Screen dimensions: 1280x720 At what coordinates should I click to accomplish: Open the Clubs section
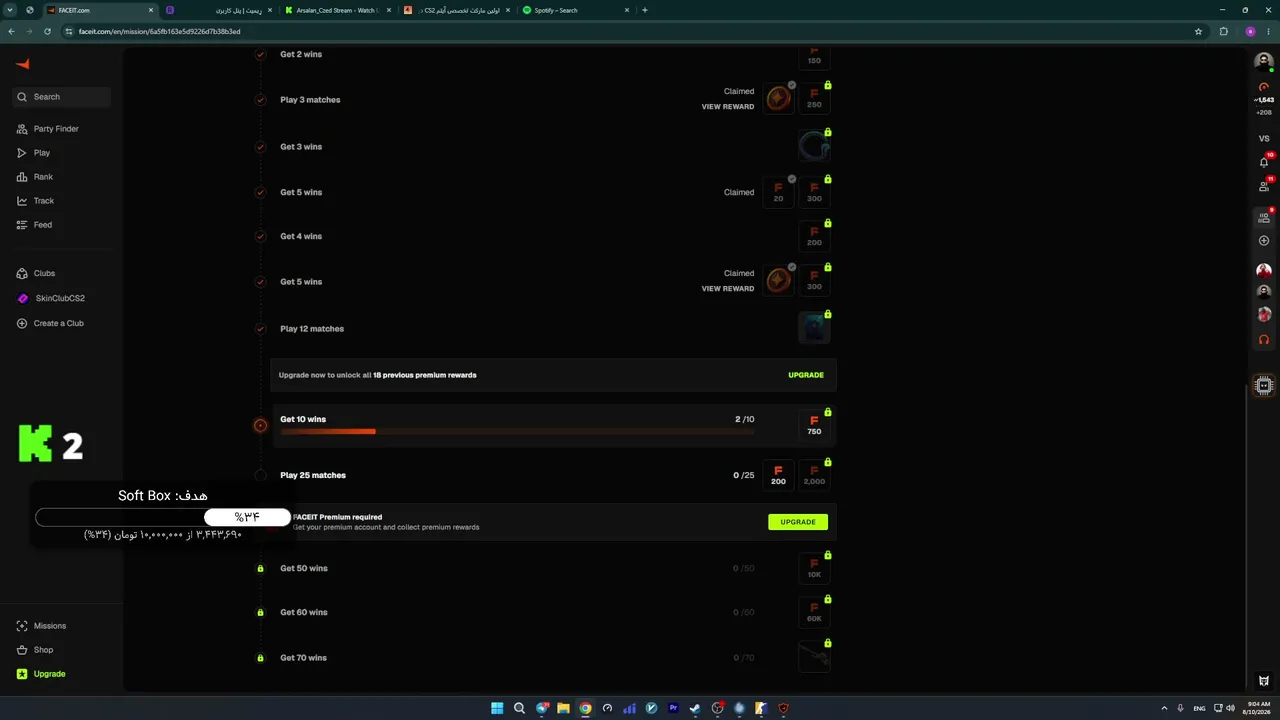pos(36,273)
